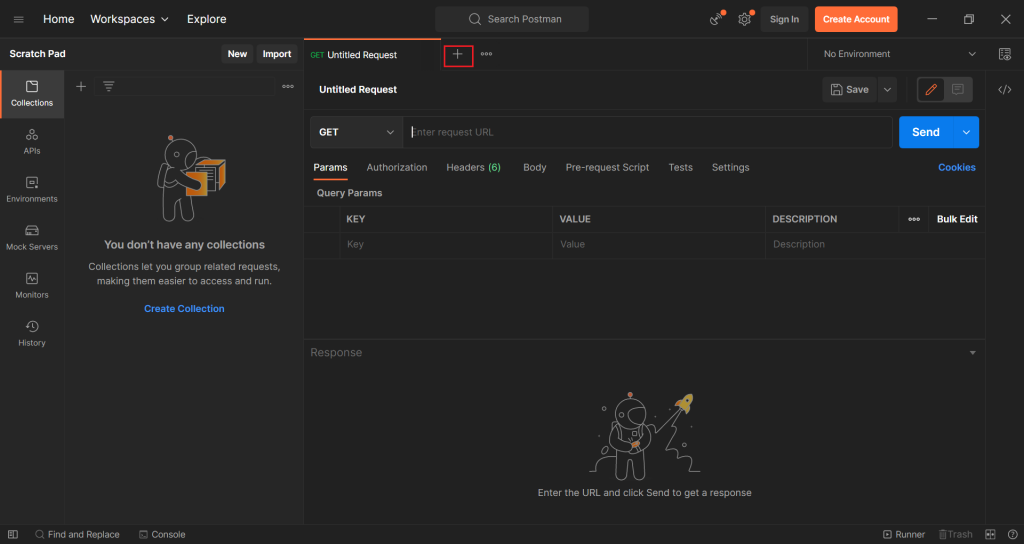The image size is (1024, 544).
Task: Switch to the Tests tab
Action: (x=680, y=168)
